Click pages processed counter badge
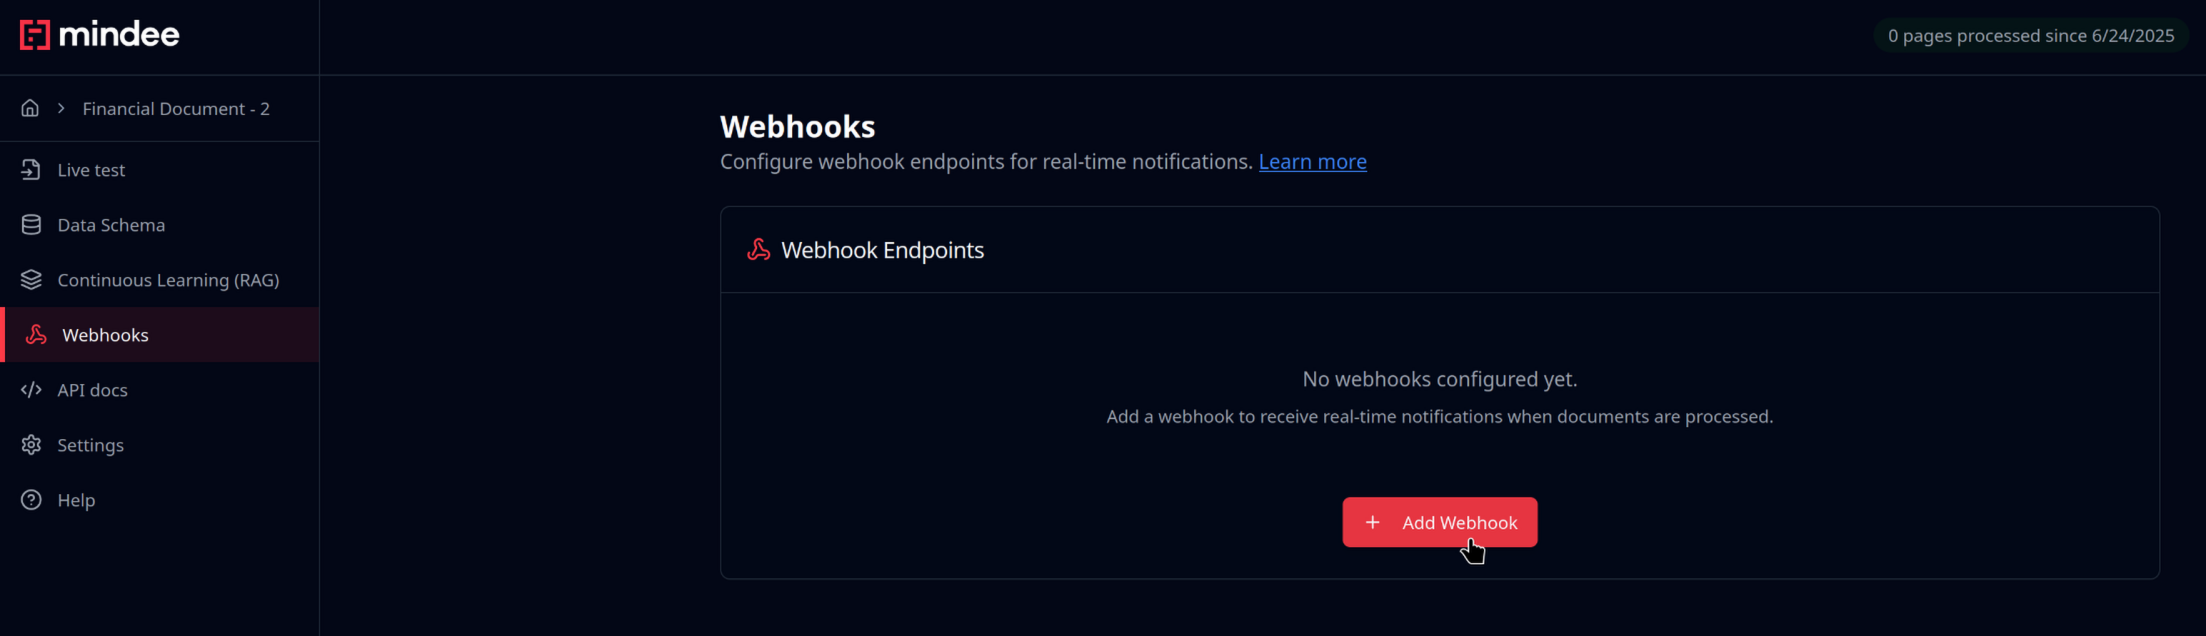The height and width of the screenshot is (636, 2206). (2030, 36)
